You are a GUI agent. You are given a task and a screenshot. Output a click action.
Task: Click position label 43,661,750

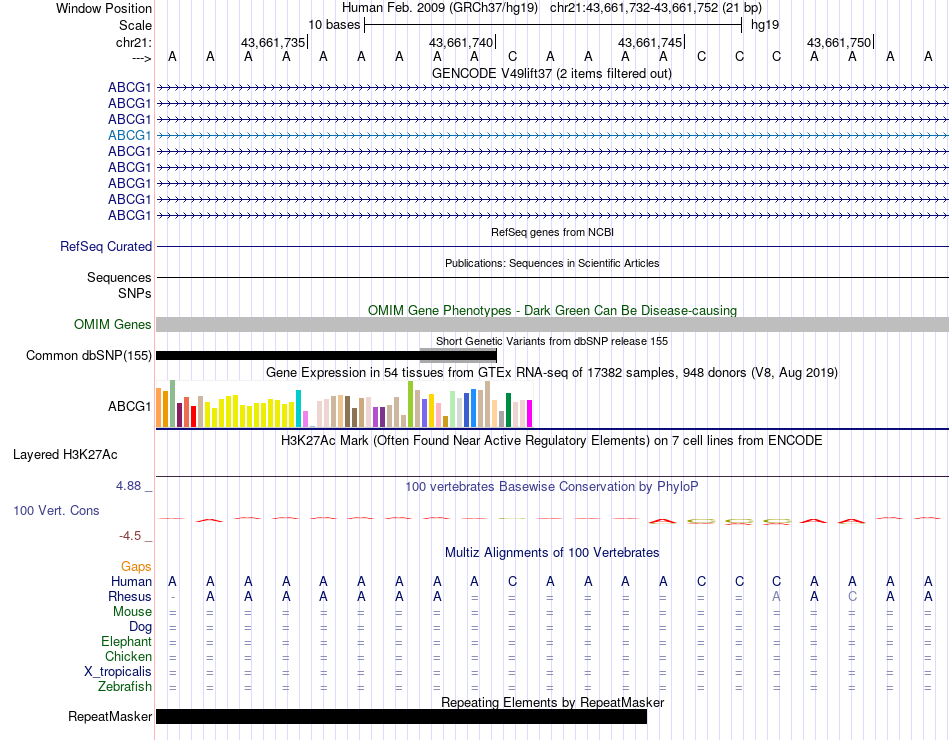point(839,42)
